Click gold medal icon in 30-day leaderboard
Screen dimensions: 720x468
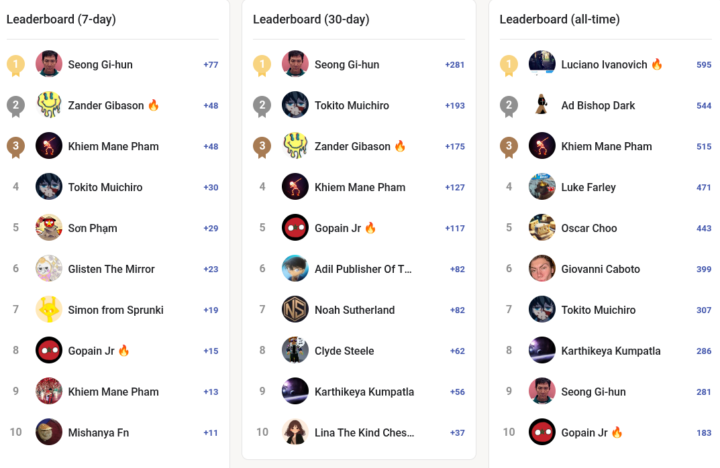tap(262, 65)
